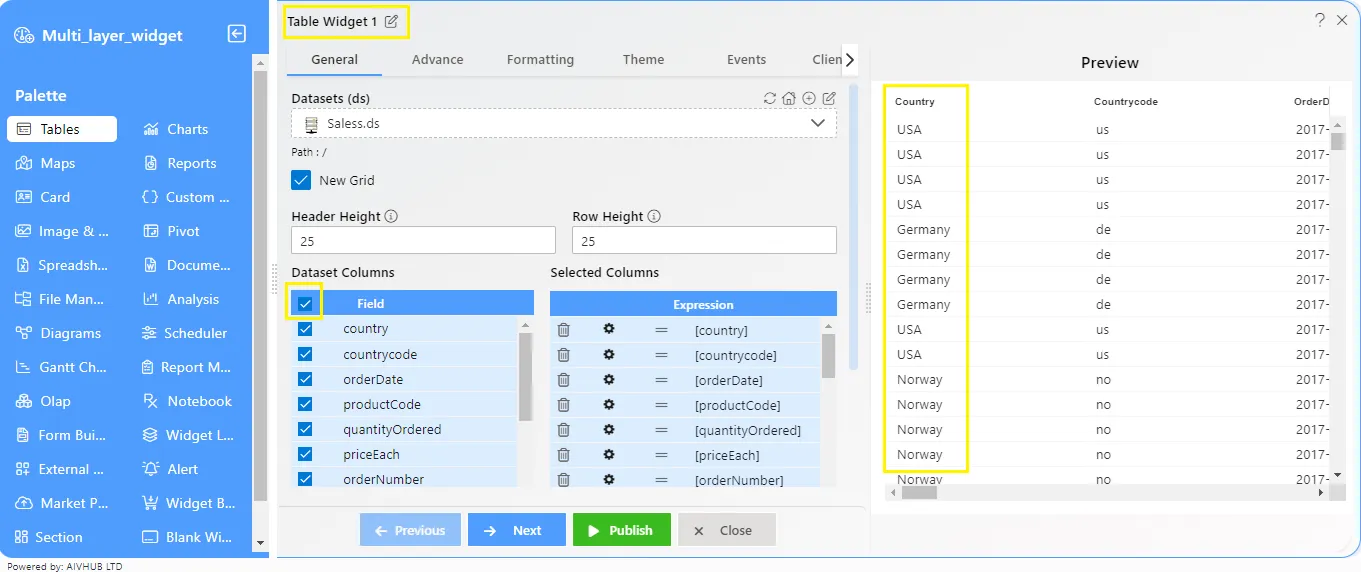
Task: Toggle select-all checkbox in Field header
Action: tap(305, 303)
